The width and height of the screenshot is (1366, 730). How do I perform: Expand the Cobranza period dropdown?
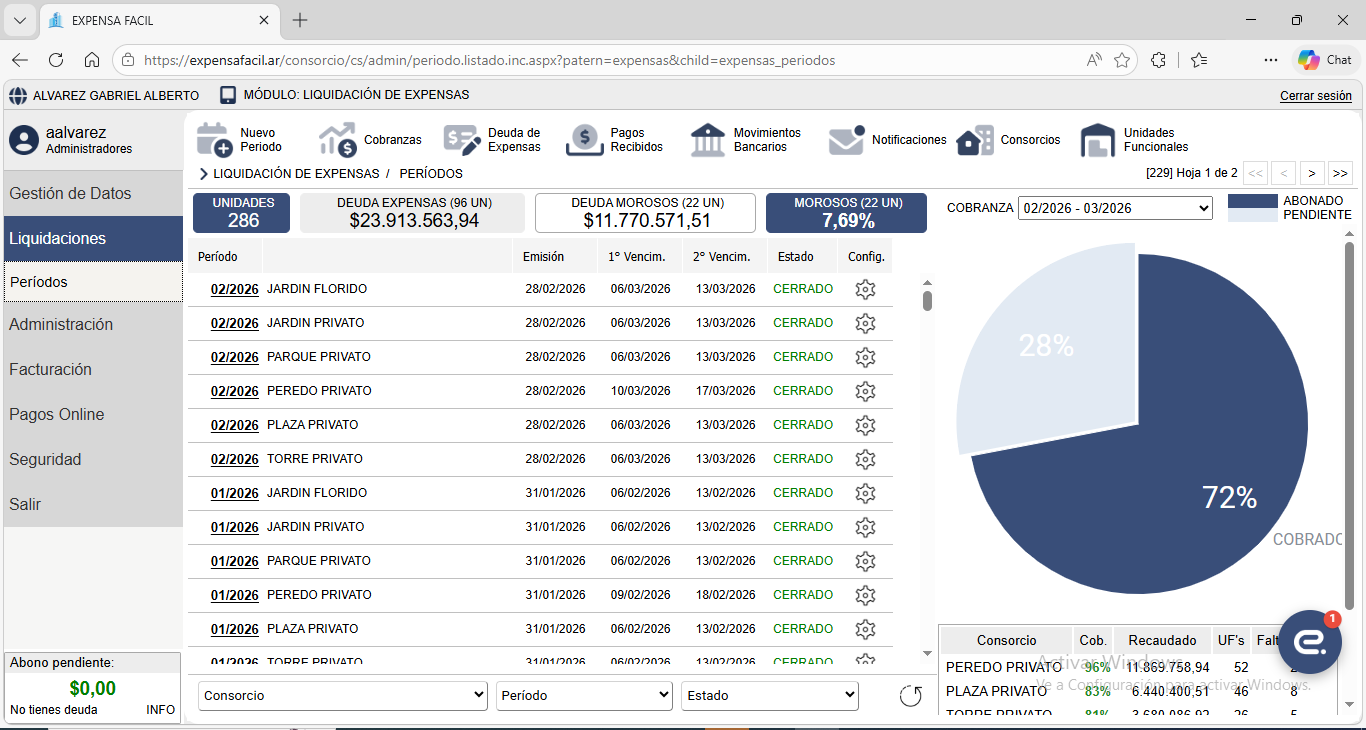point(1115,208)
